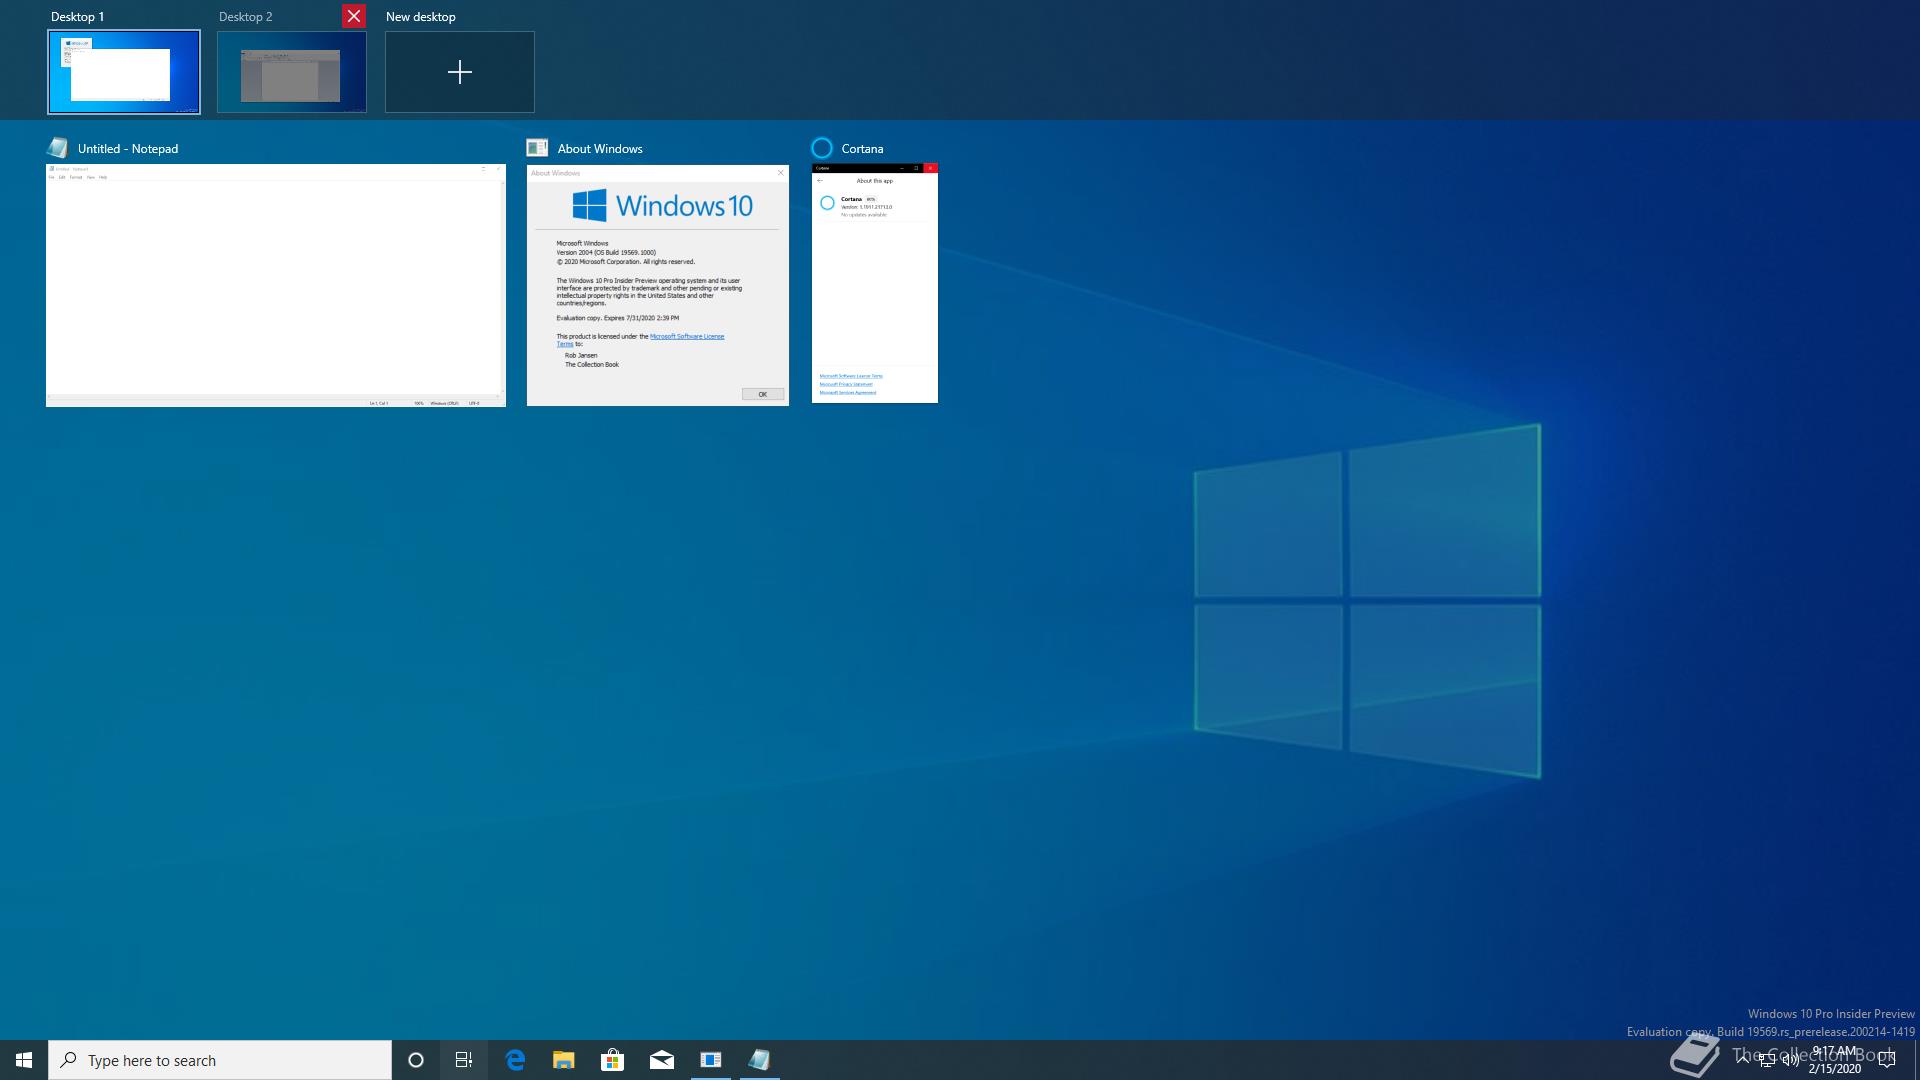Open Microsoft Store from the taskbar
Image resolution: width=1920 pixels, height=1080 pixels.
pyautogui.click(x=613, y=1060)
